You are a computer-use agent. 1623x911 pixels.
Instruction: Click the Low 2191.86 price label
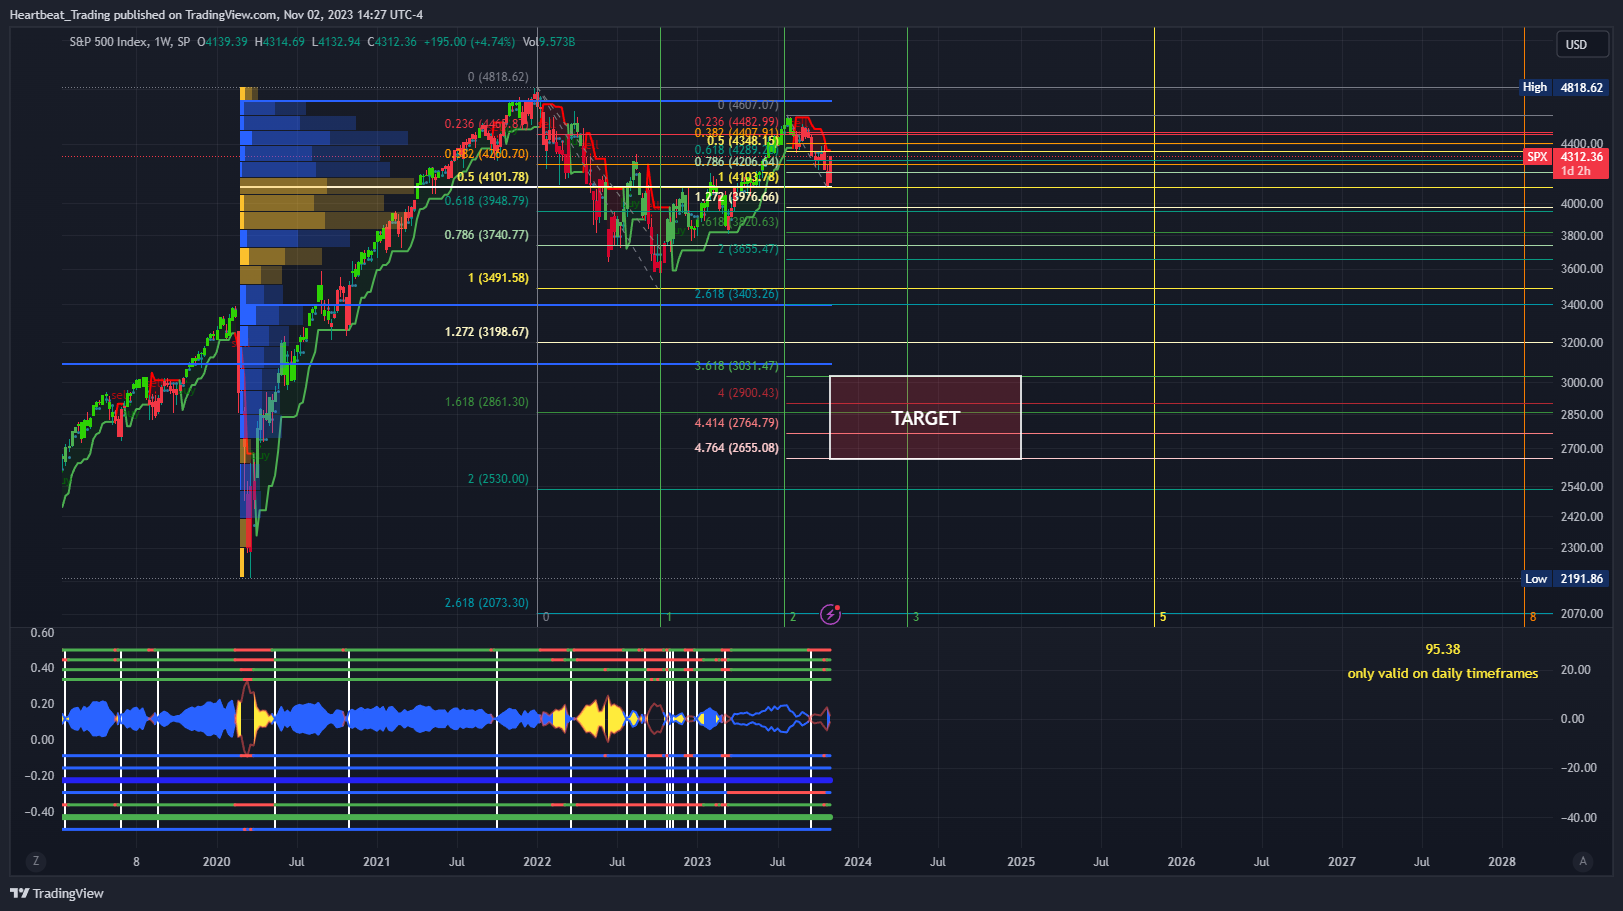[x=1565, y=579]
